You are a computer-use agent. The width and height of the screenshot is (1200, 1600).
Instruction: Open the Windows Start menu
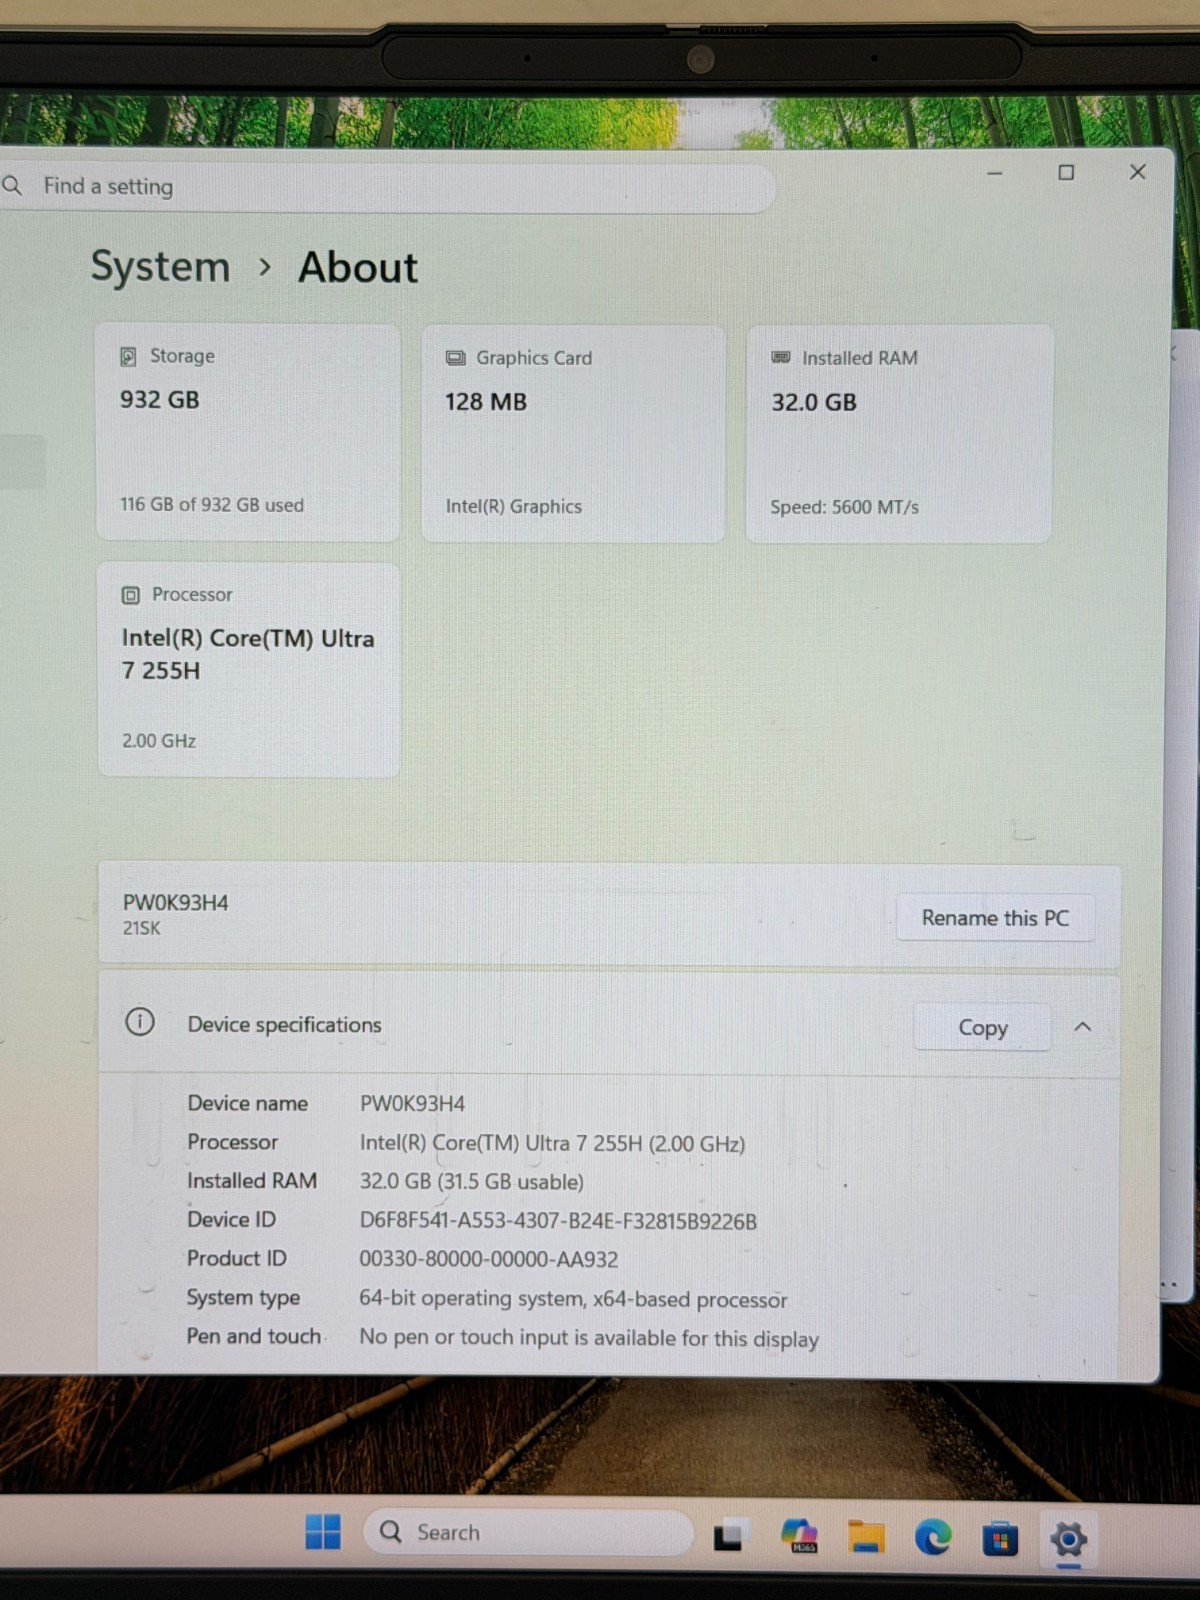(323, 1532)
